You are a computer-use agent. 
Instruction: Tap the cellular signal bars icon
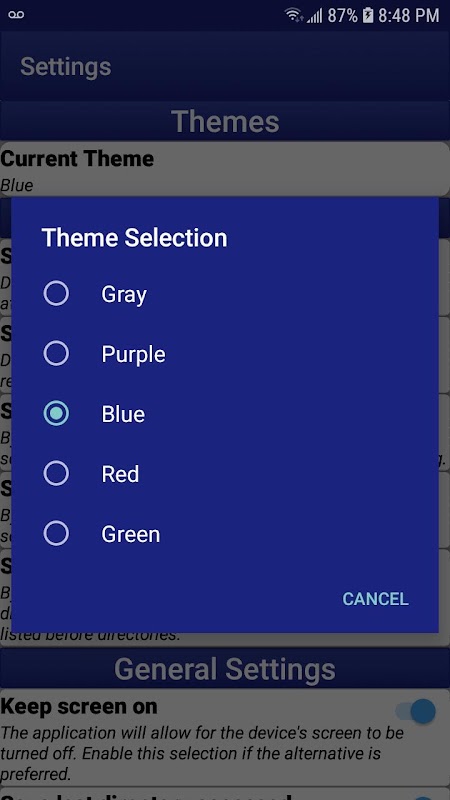315,16
